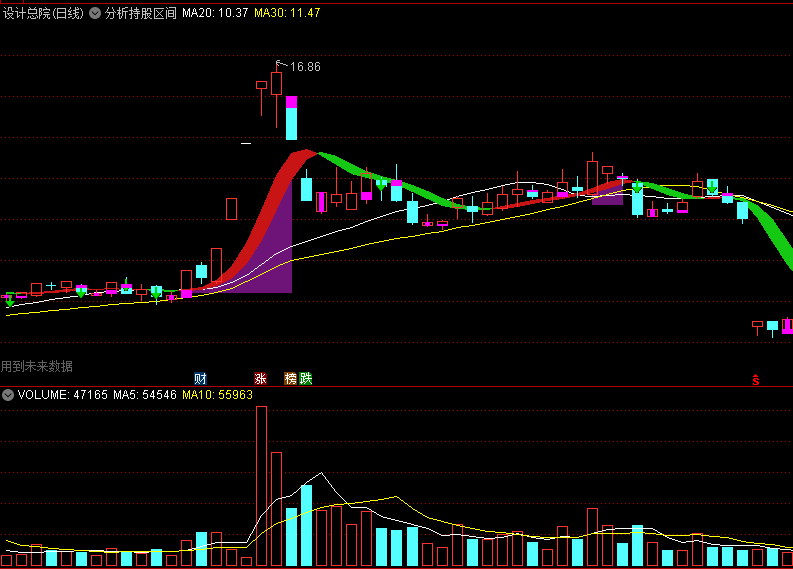This screenshot has height=569, width=793.
Task: Expand the VOLUME indicator options circle
Action: (x=8, y=395)
